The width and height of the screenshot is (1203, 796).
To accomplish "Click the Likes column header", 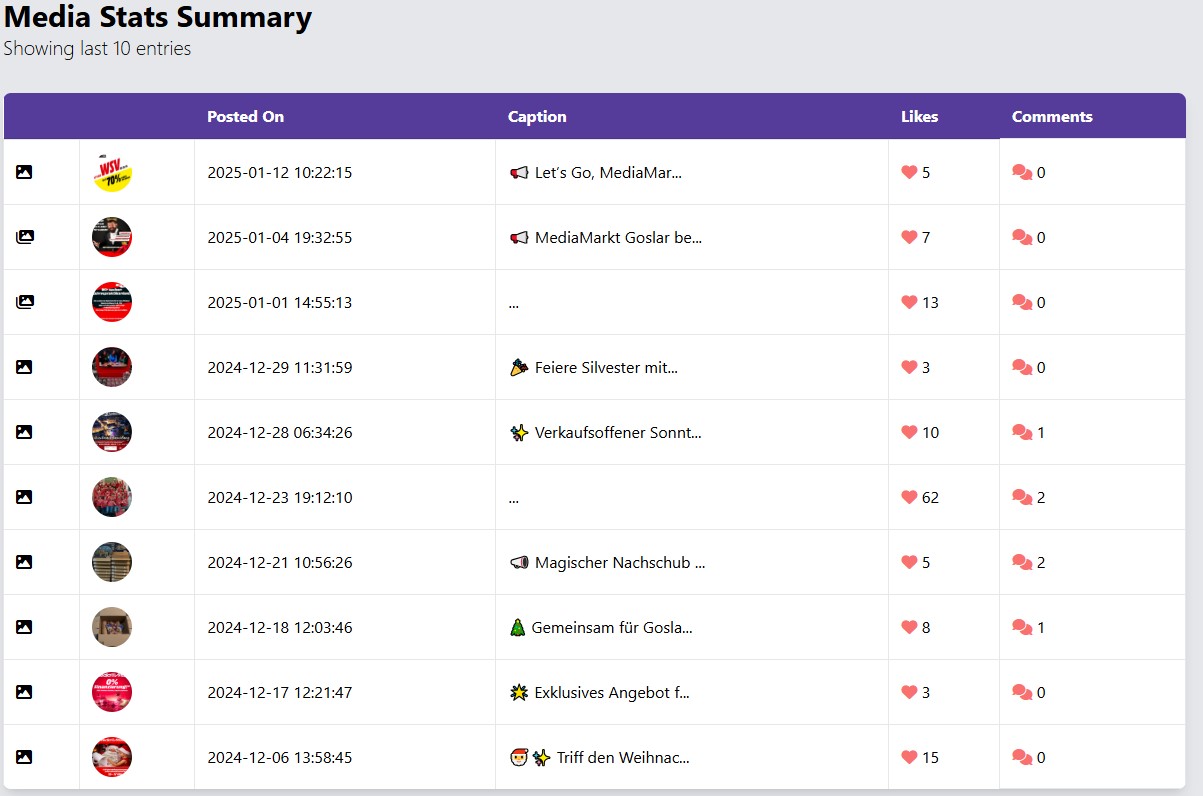I will click(x=919, y=116).
